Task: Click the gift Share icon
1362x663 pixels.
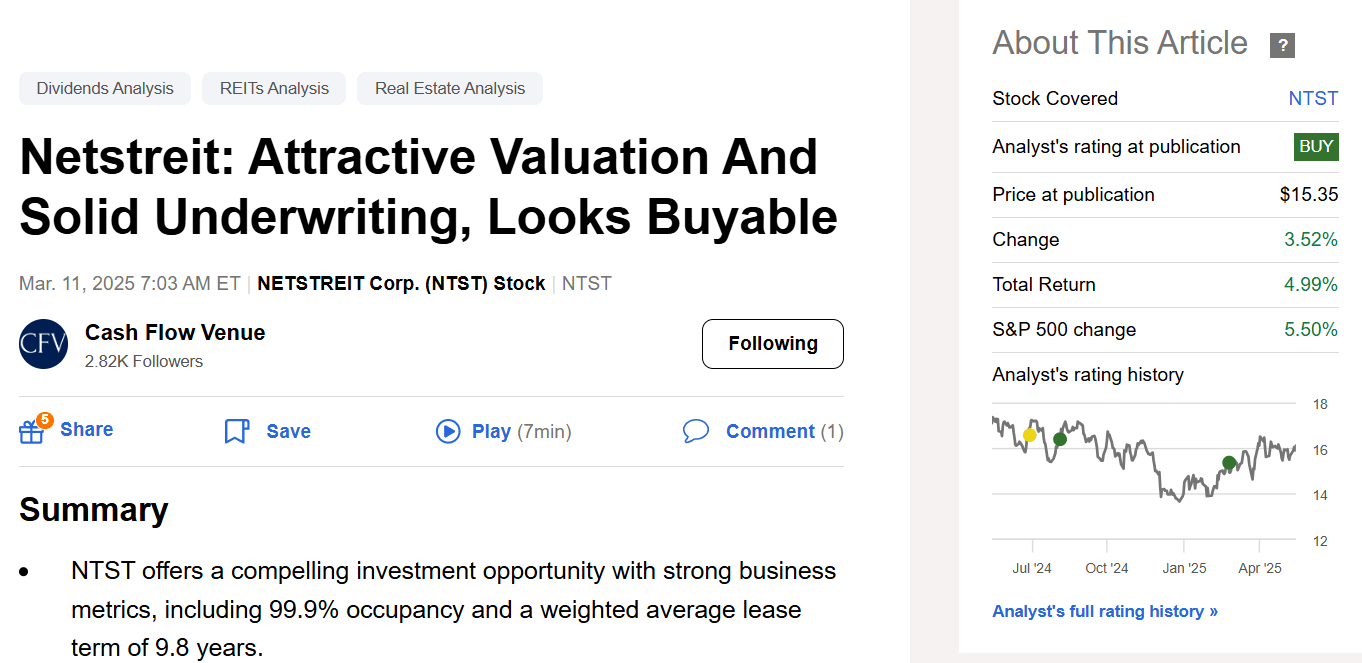Action: [32, 431]
